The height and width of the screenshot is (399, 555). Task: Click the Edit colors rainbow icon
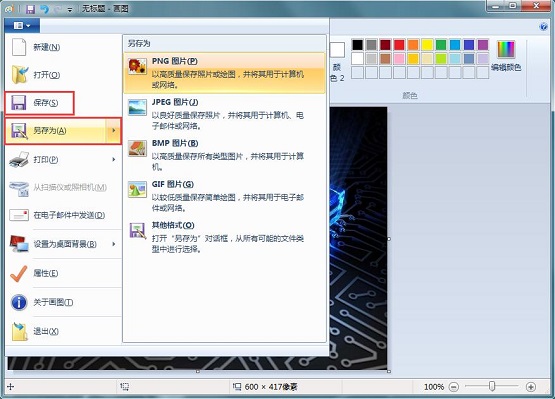tap(506, 49)
